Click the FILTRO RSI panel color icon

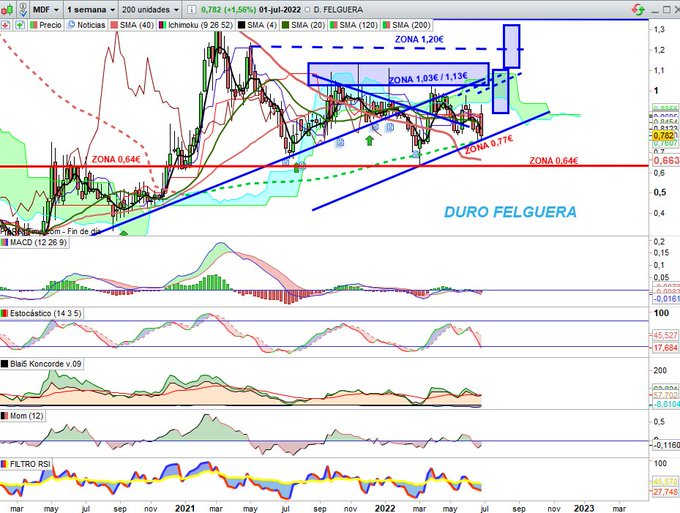(5, 464)
